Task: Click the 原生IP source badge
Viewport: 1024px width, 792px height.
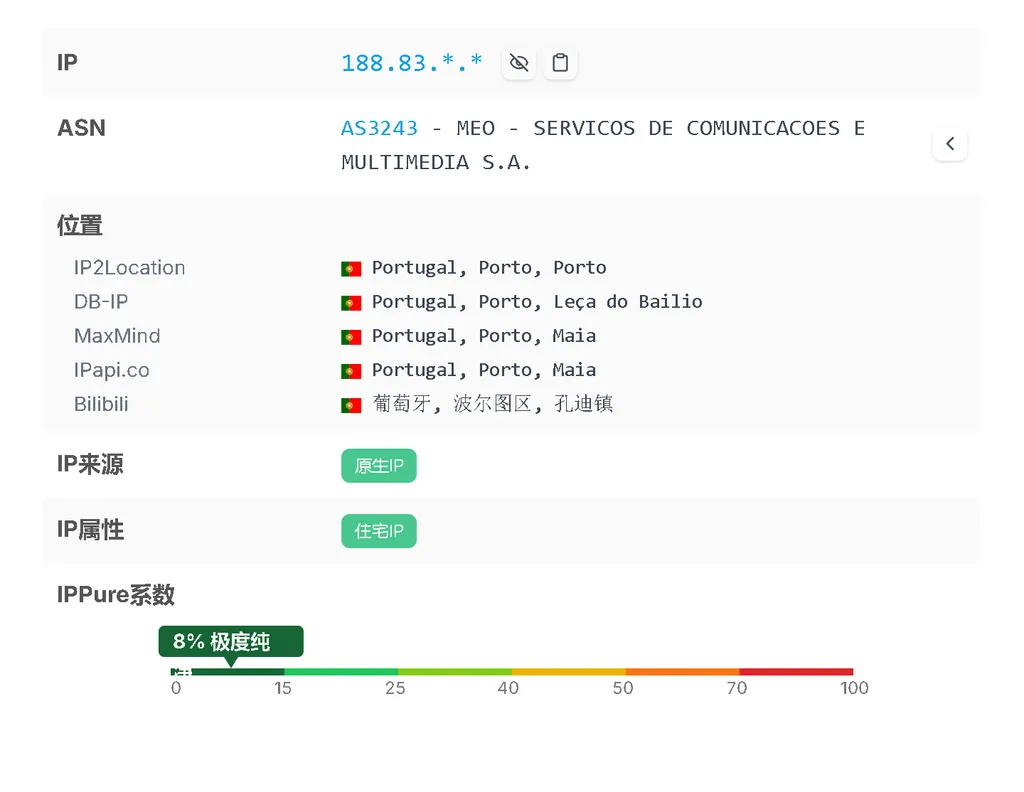Action: 379,466
